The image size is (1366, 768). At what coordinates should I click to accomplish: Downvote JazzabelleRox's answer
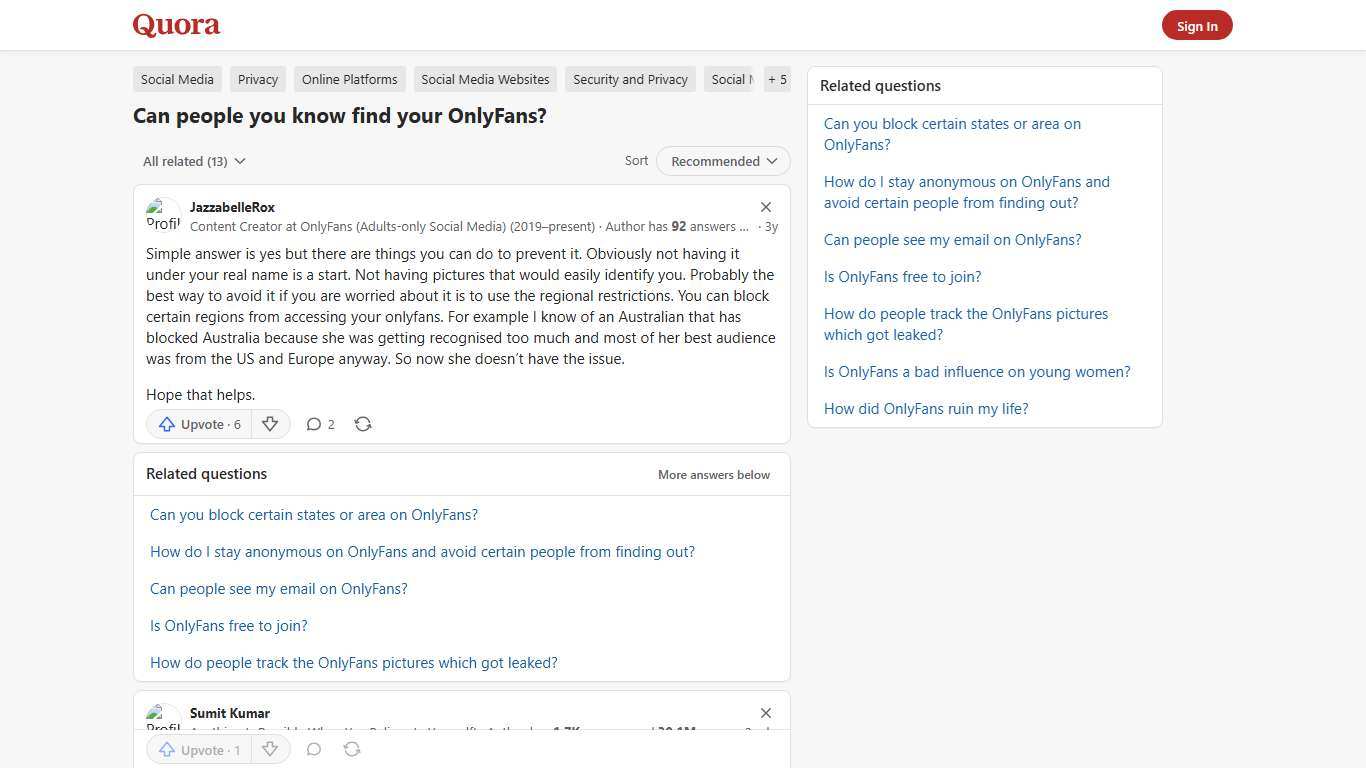[x=270, y=424]
